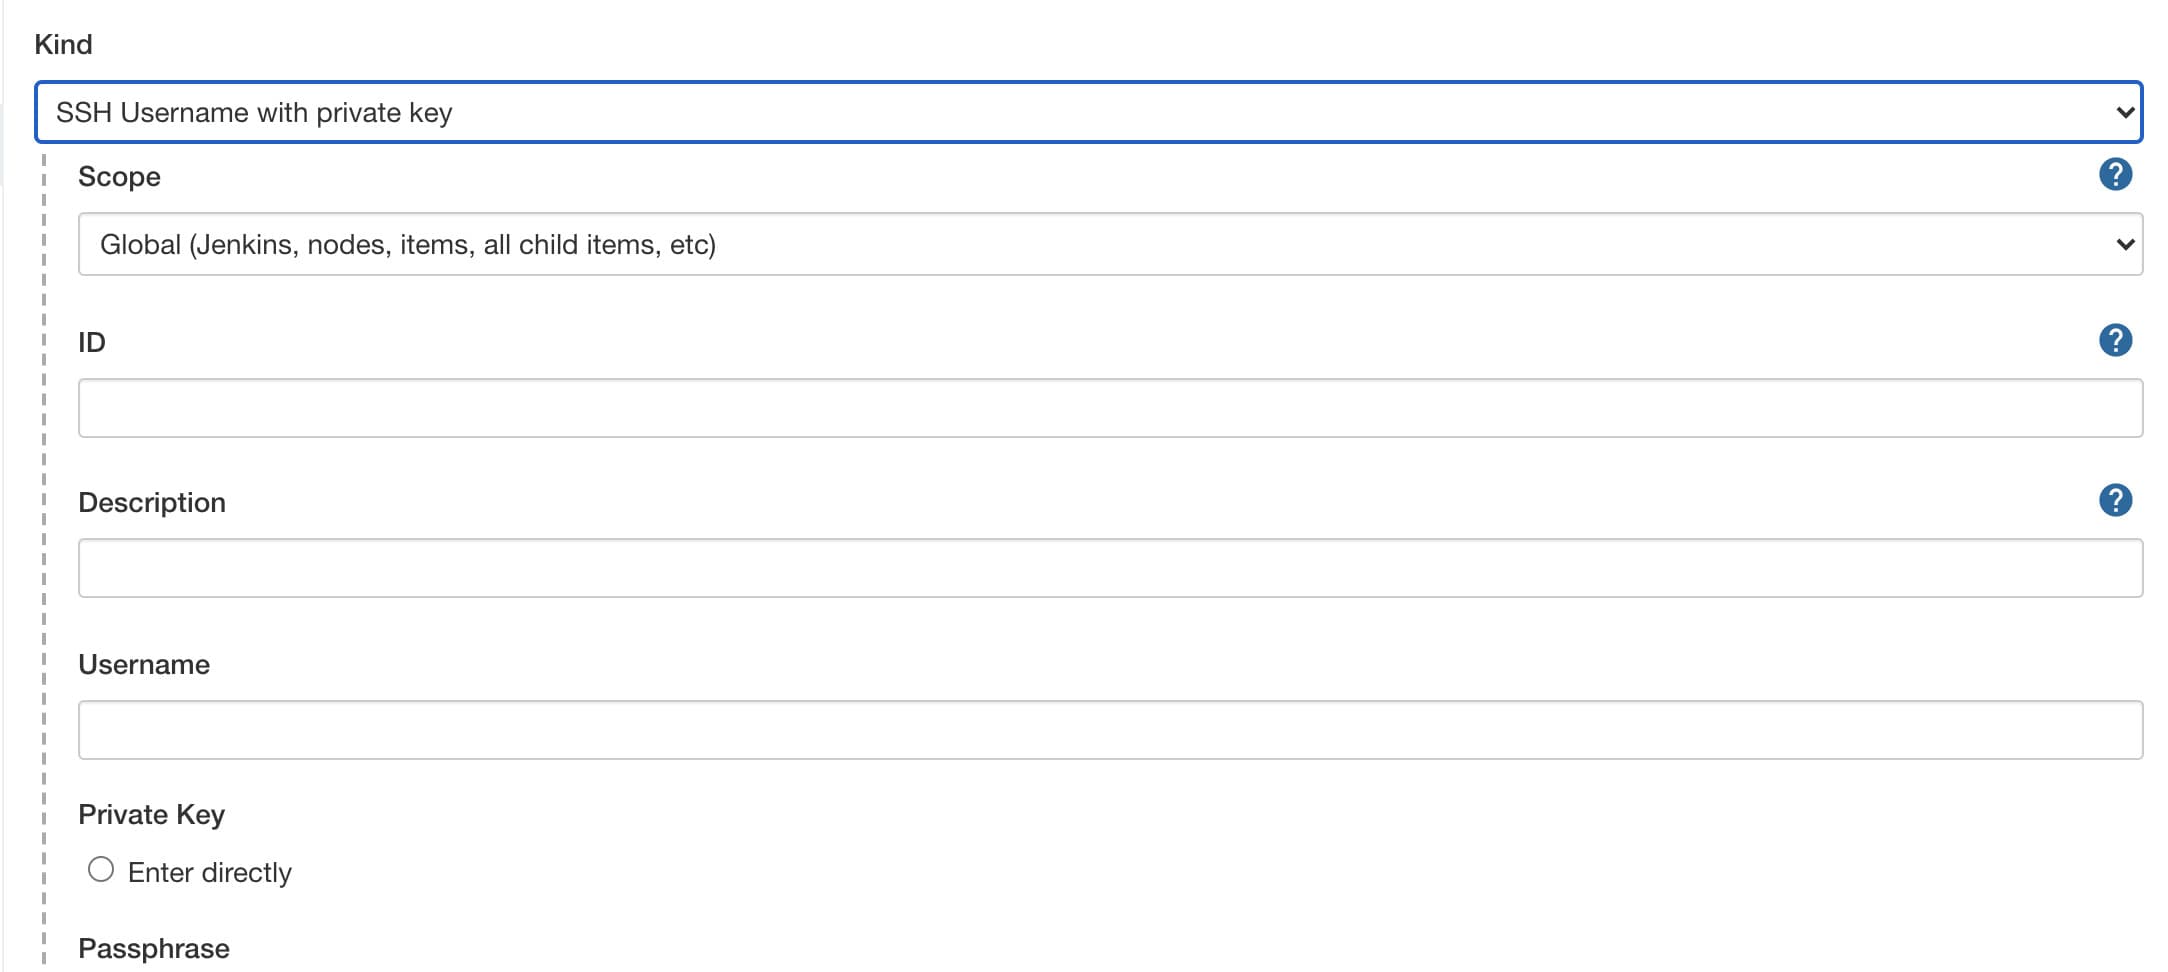Open the 'Global (Jenkins, nodes, items...)' Scope dropdown

[1110, 244]
